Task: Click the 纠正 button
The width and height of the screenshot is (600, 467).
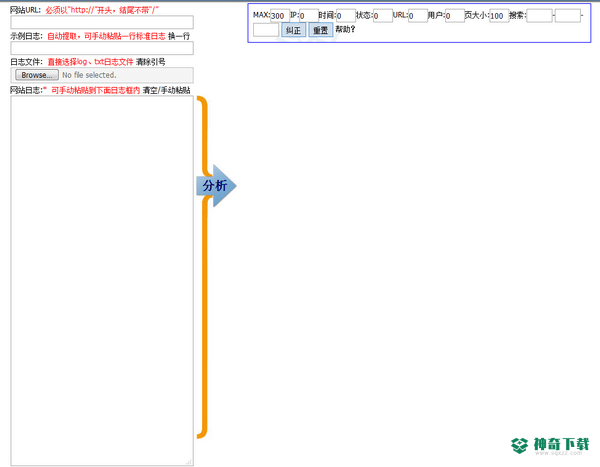Action: click(293, 30)
